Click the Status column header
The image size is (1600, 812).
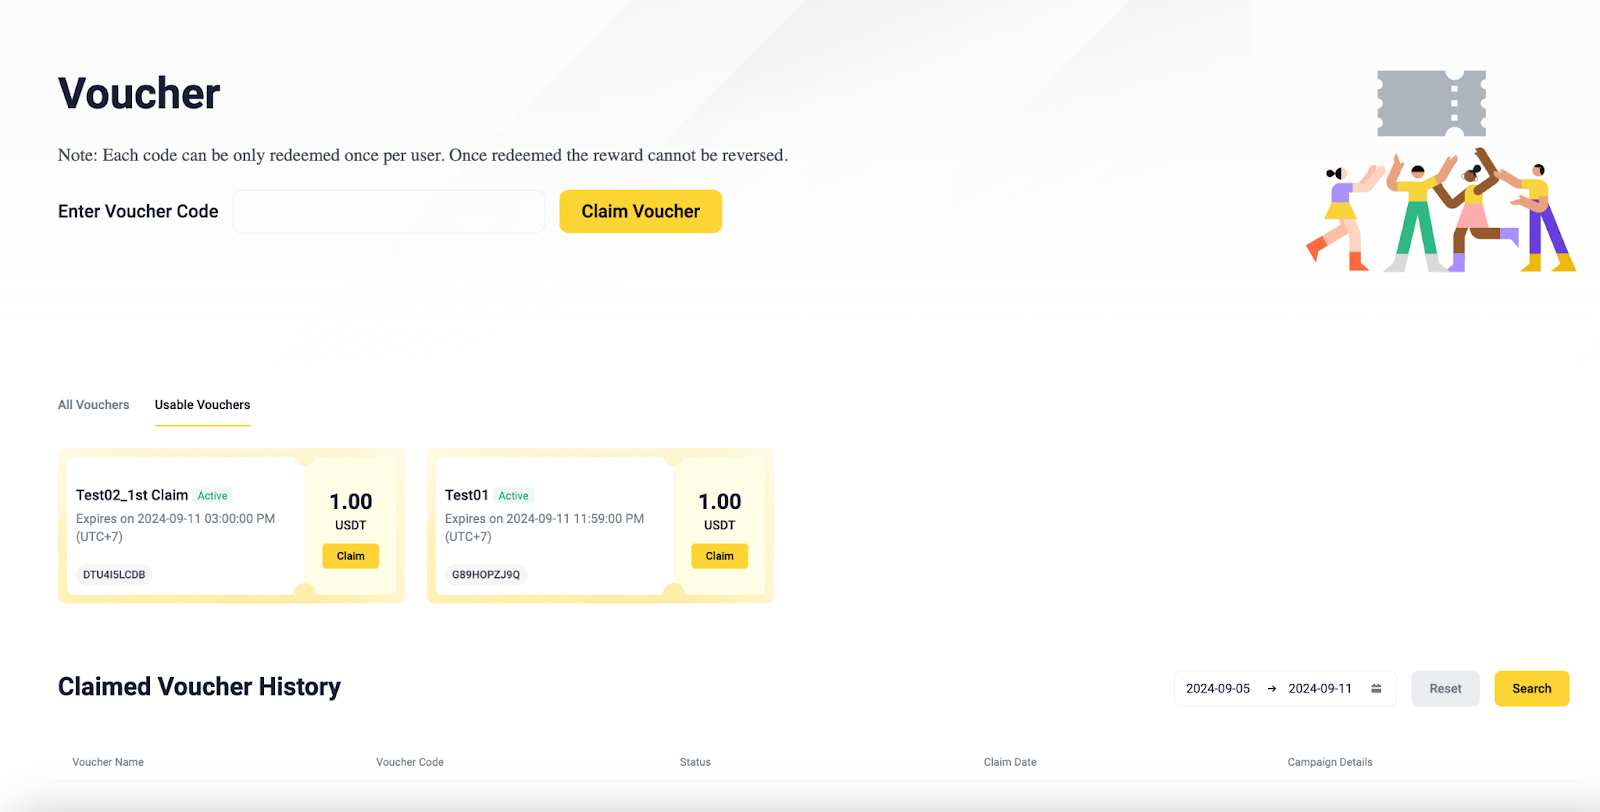[695, 762]
